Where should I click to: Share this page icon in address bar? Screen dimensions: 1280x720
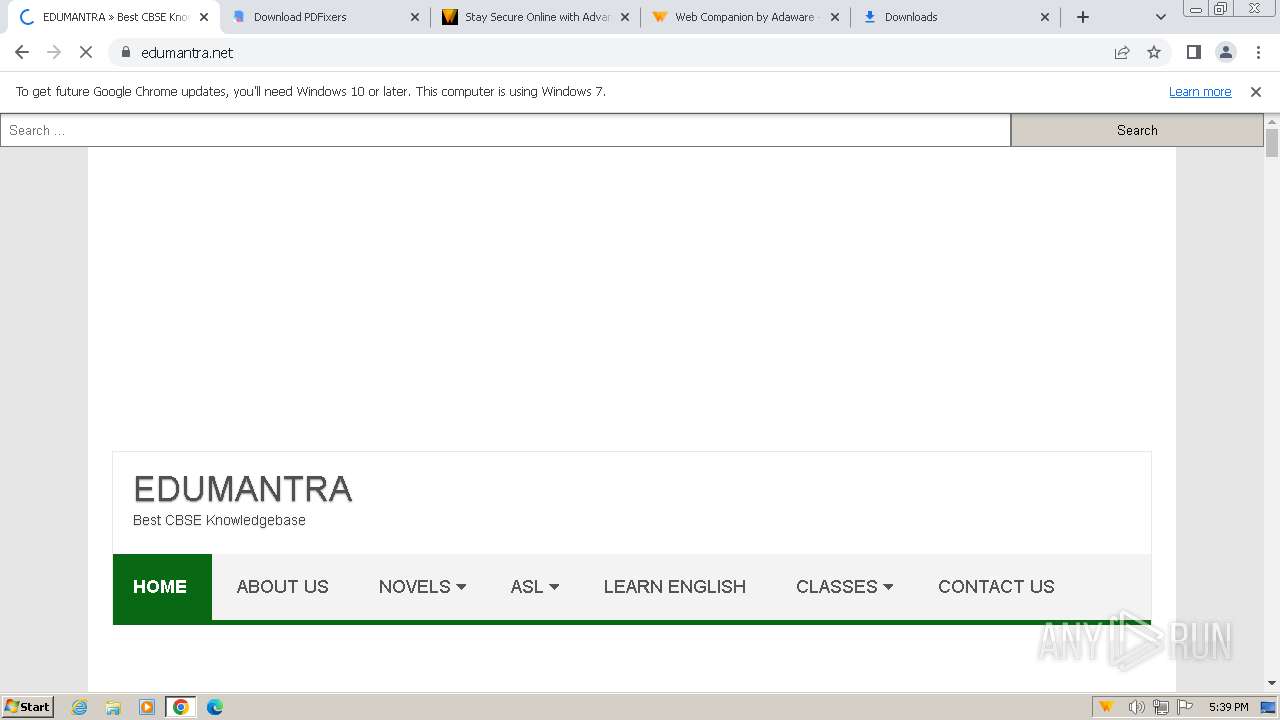click(1122, 52)
